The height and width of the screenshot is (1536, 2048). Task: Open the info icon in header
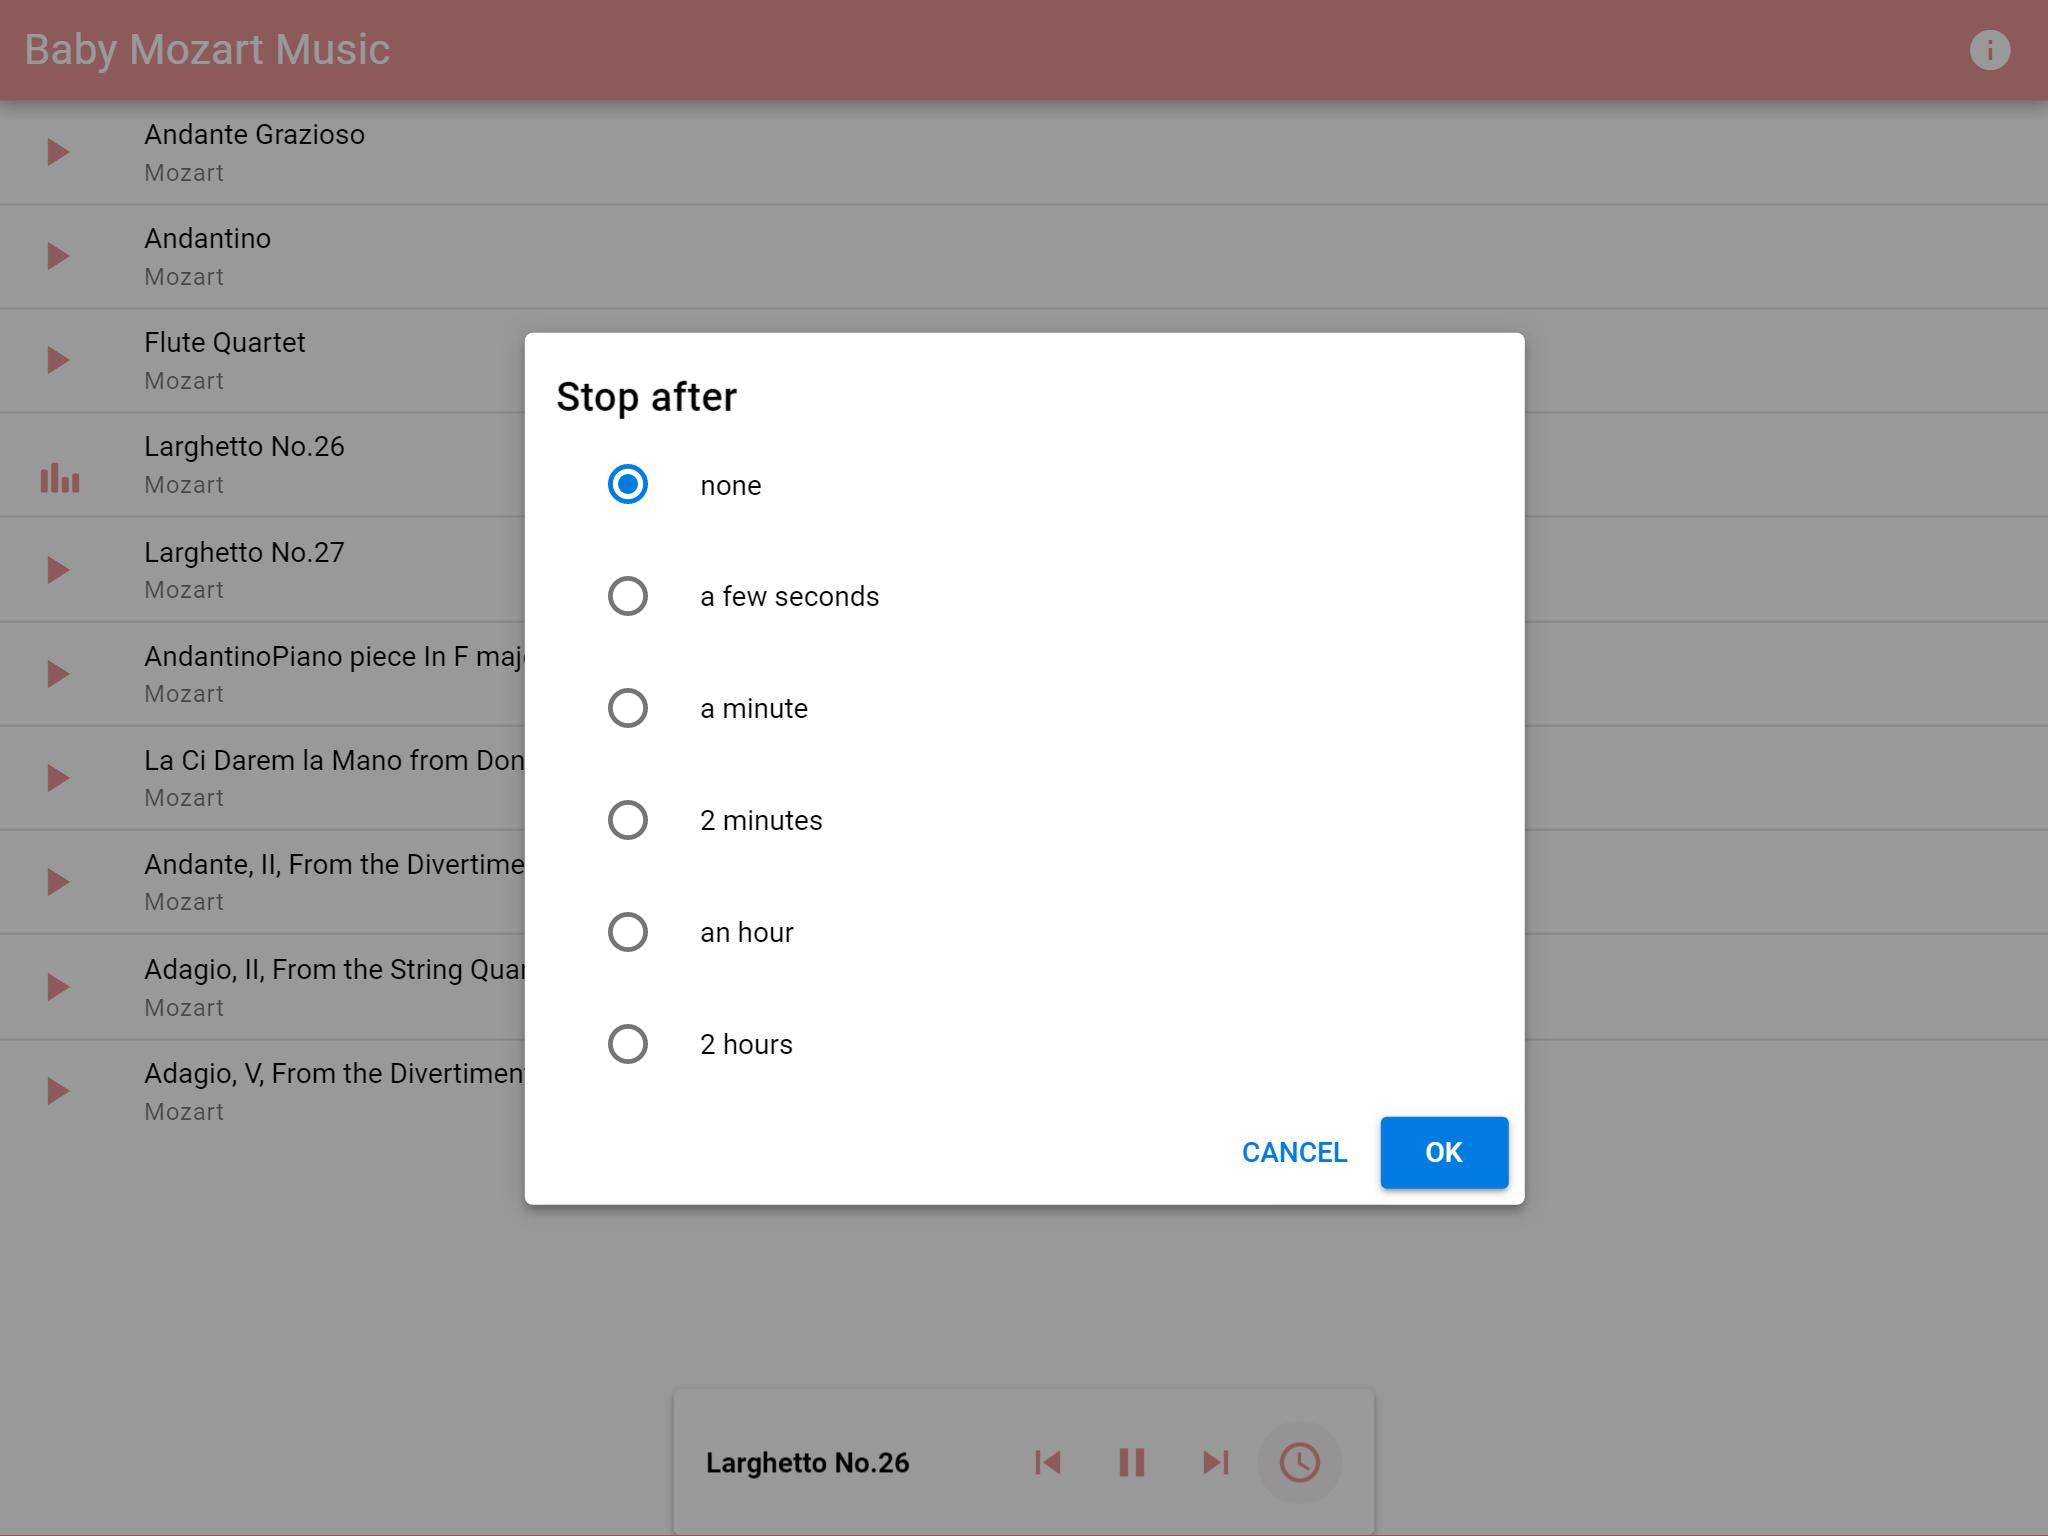pos(1989,50)
